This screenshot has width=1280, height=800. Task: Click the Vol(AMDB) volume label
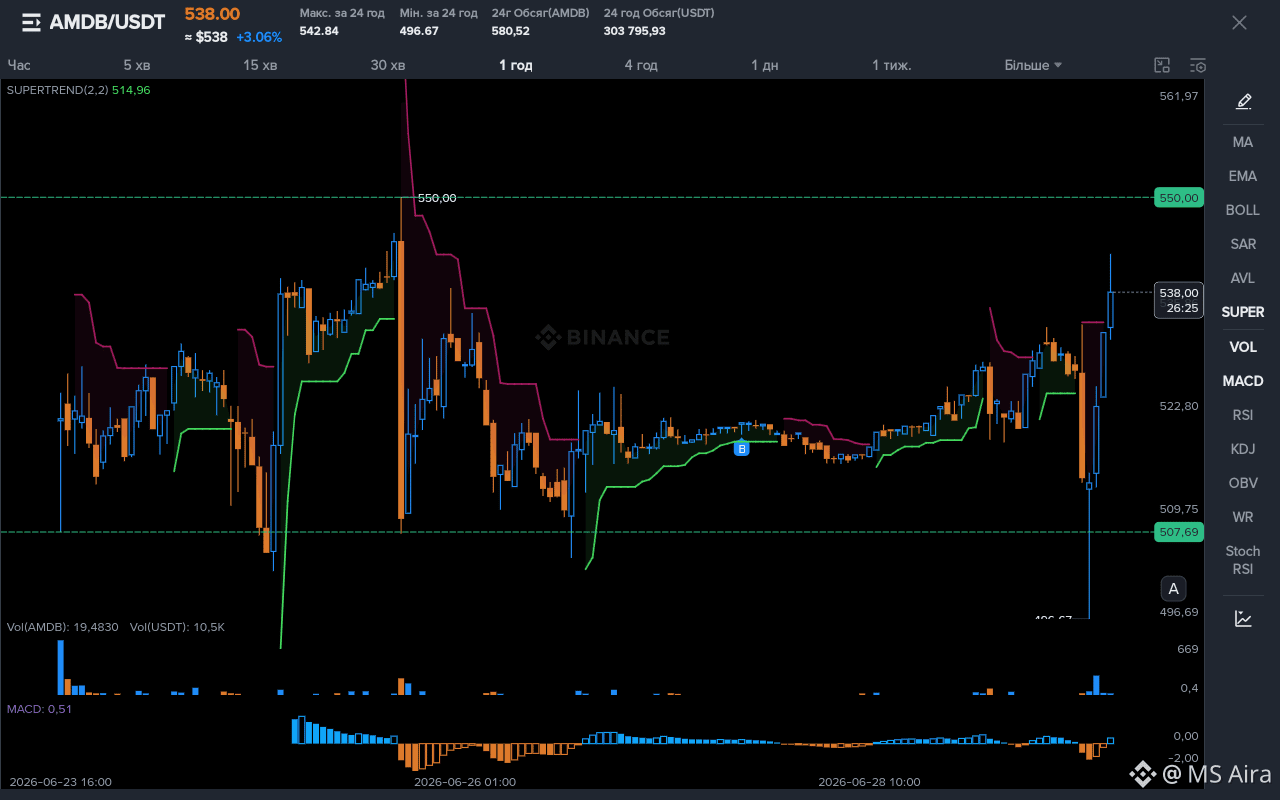[63, 627]
